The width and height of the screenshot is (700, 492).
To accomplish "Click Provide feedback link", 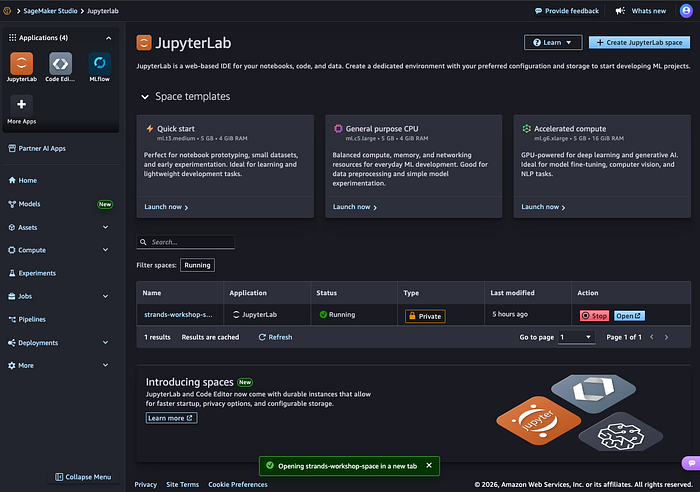I will point(567,11).
